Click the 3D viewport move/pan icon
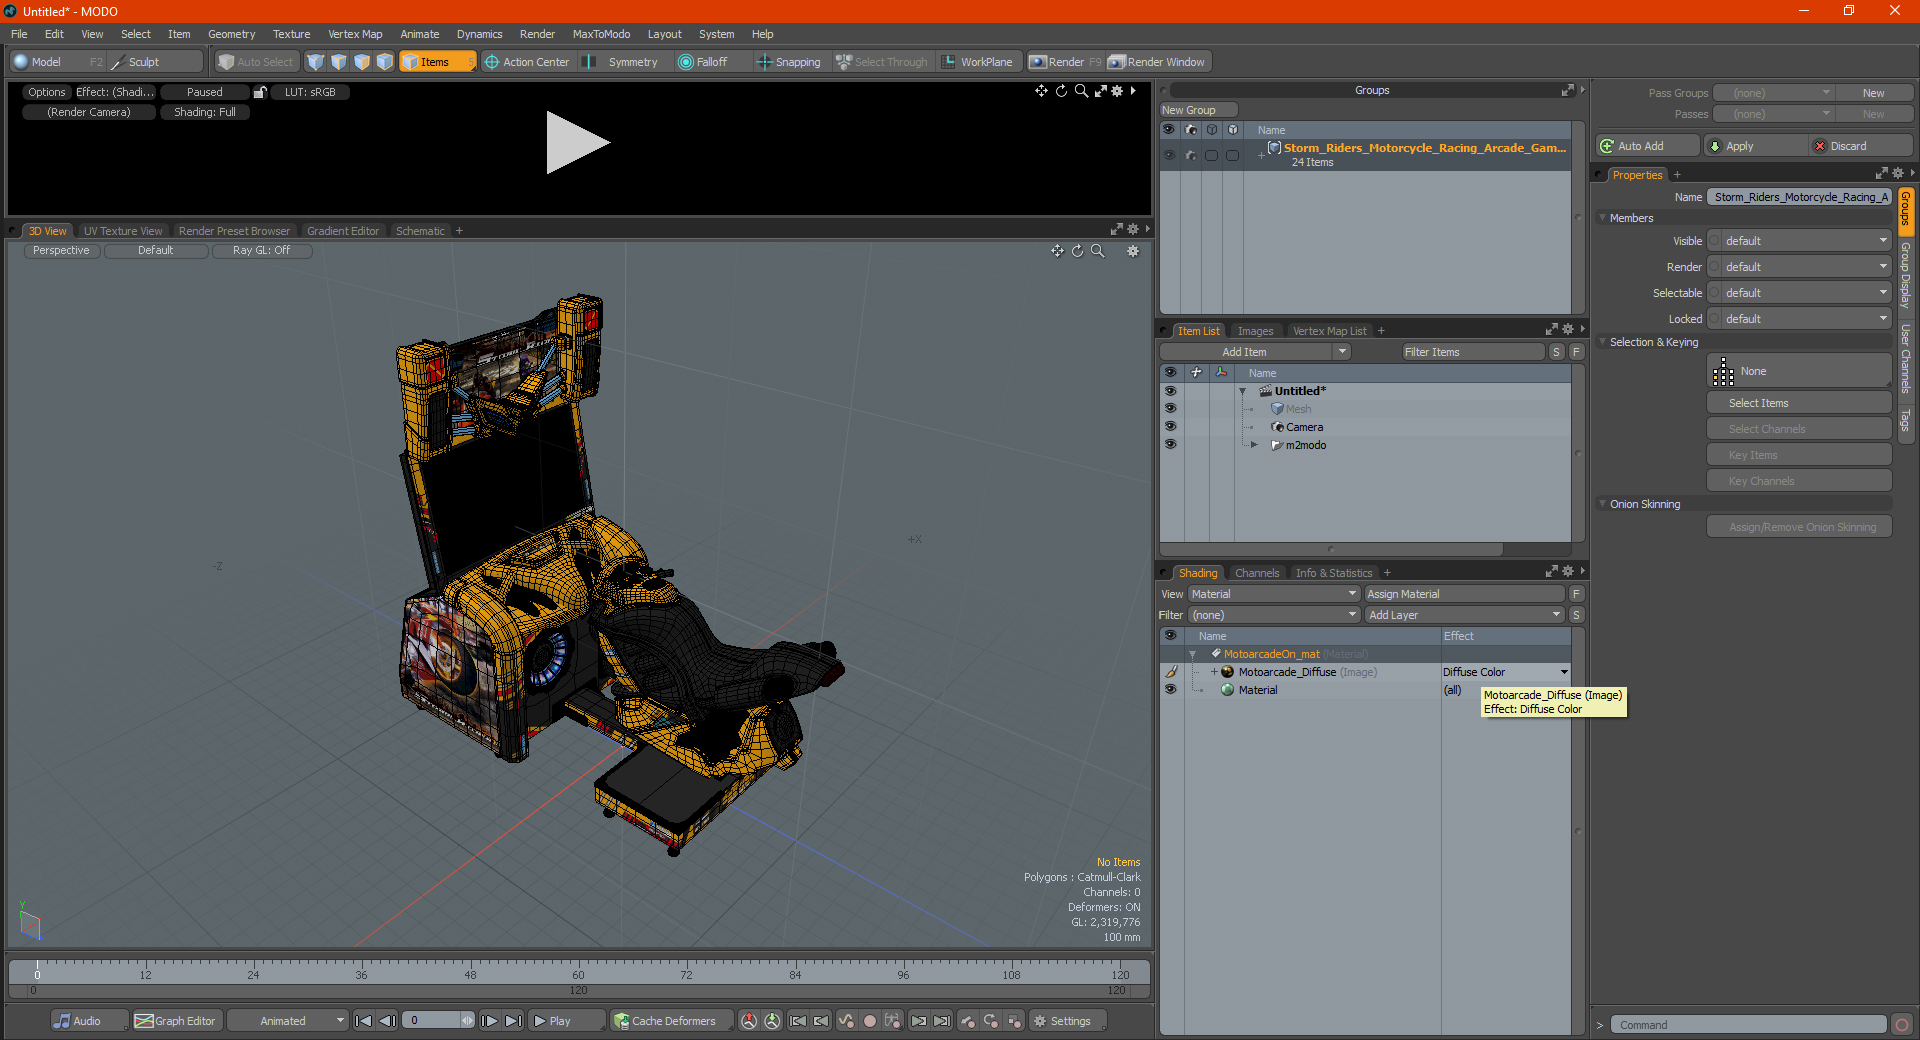Viewport: 1920px width, 1040px height. point(1057,251)
